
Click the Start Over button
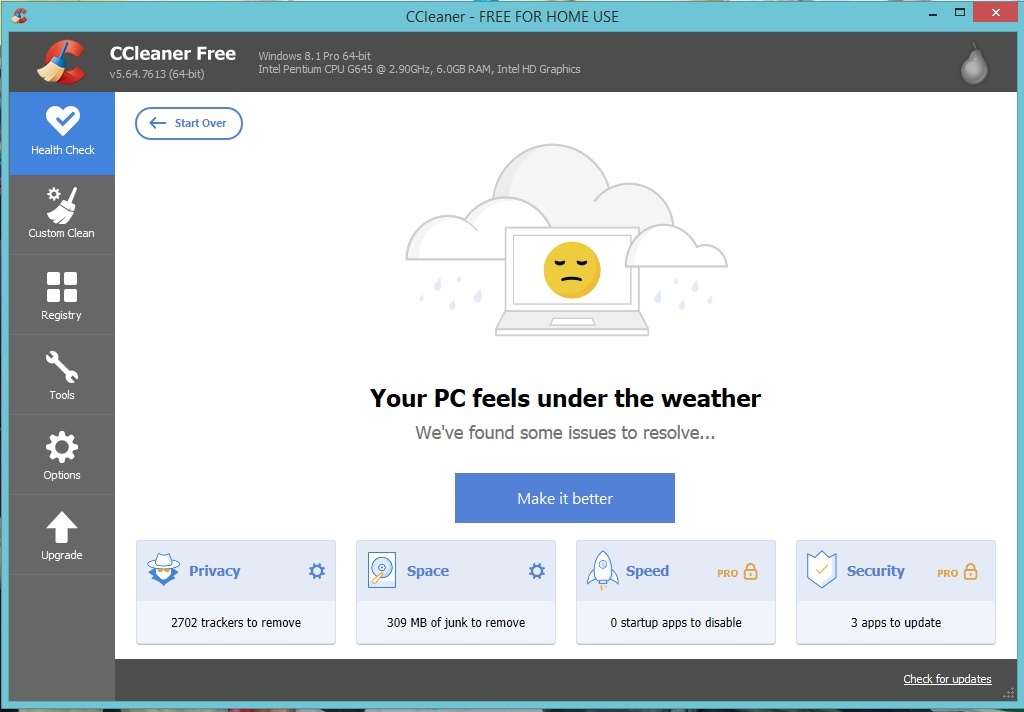pyautogui.click(x=189, y=123)
